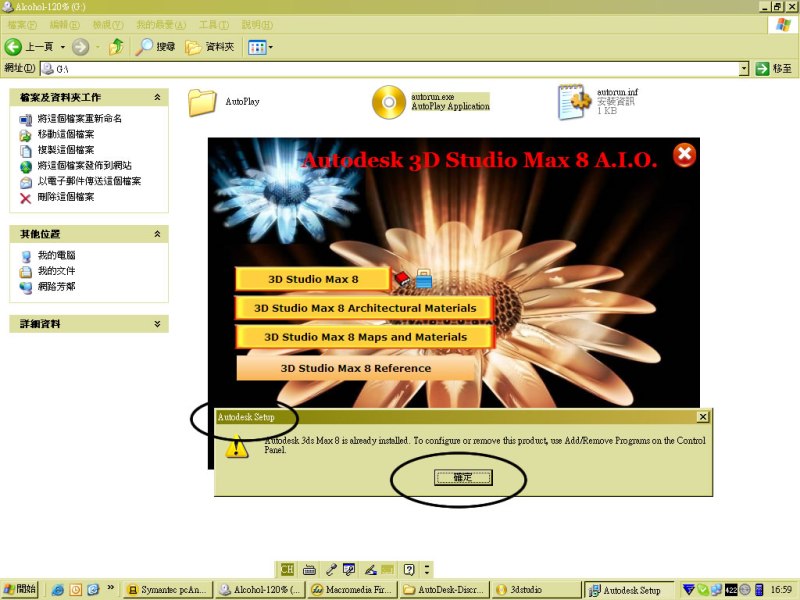The height and width of the screenshot is (600, 800).
Task: Click the help question icon on language bar
Action: pyautogui.click(x=408, y=569)
